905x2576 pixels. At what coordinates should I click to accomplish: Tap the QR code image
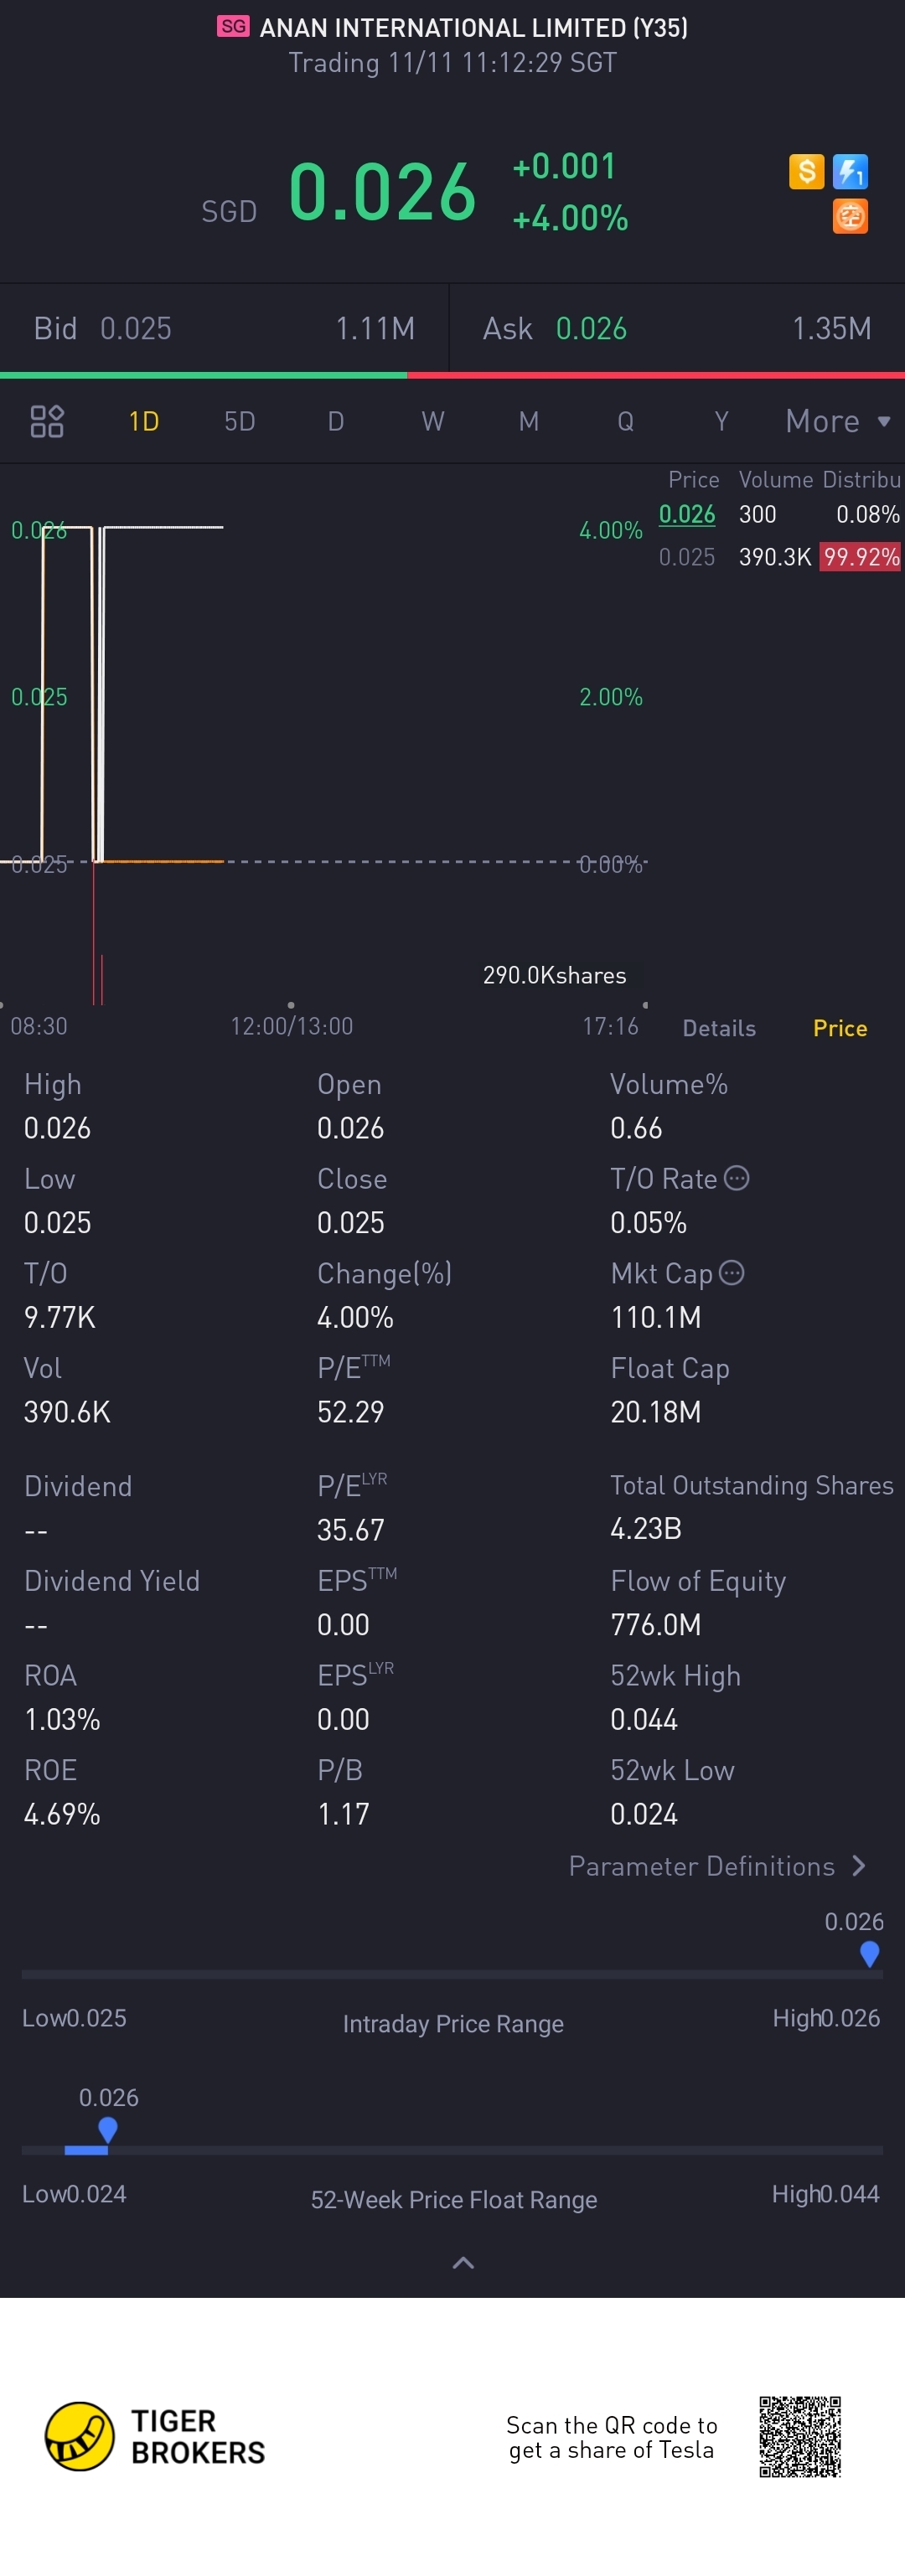800,2436
